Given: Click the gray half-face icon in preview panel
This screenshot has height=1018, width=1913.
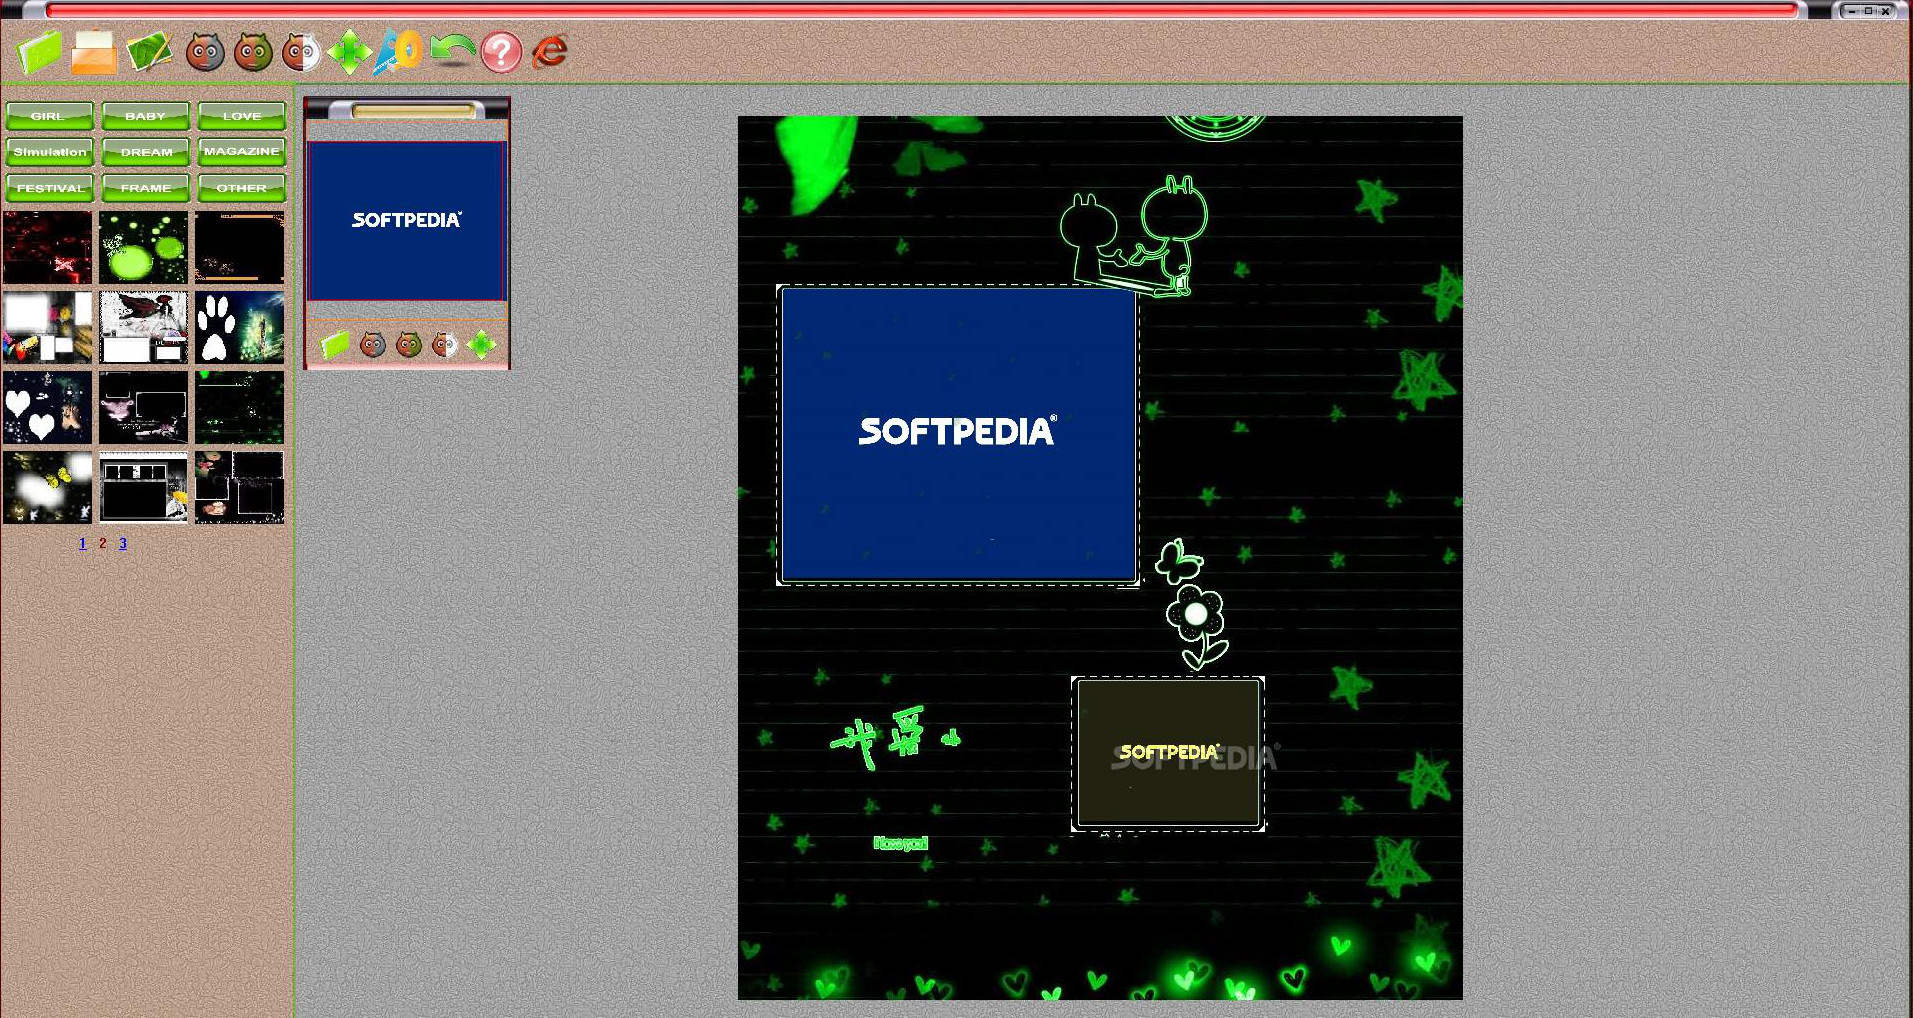Looking at the screenshot, I should click(373, 345).
